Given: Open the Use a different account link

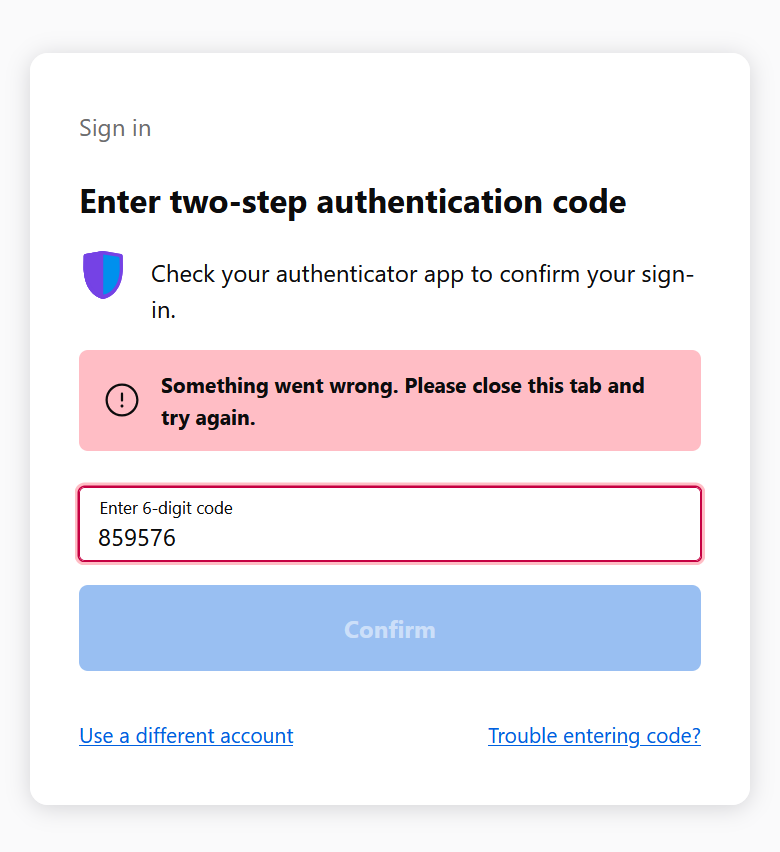Looking at the screenshot, I should click(186, 736).
